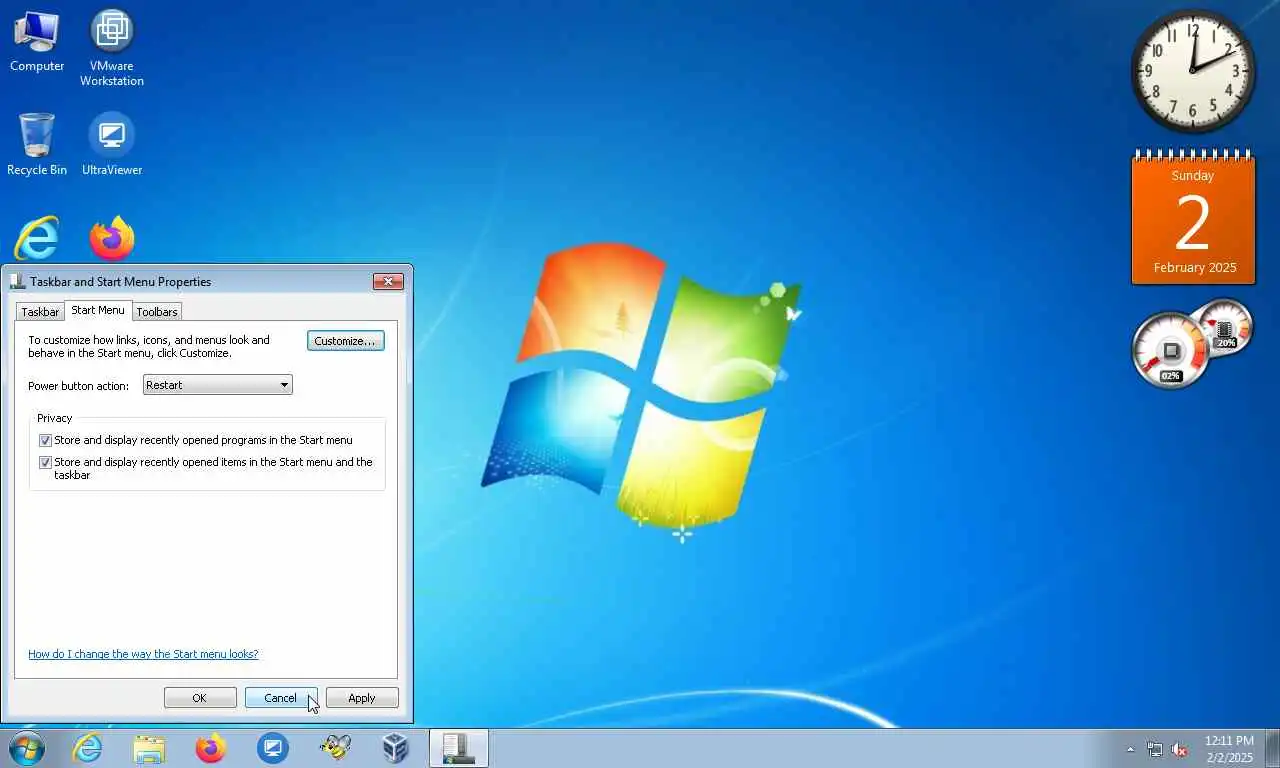Open the Start menu looks help link
Viewport: 1280px width, 768px height.
pyautogui.click(x=143, y=654)
